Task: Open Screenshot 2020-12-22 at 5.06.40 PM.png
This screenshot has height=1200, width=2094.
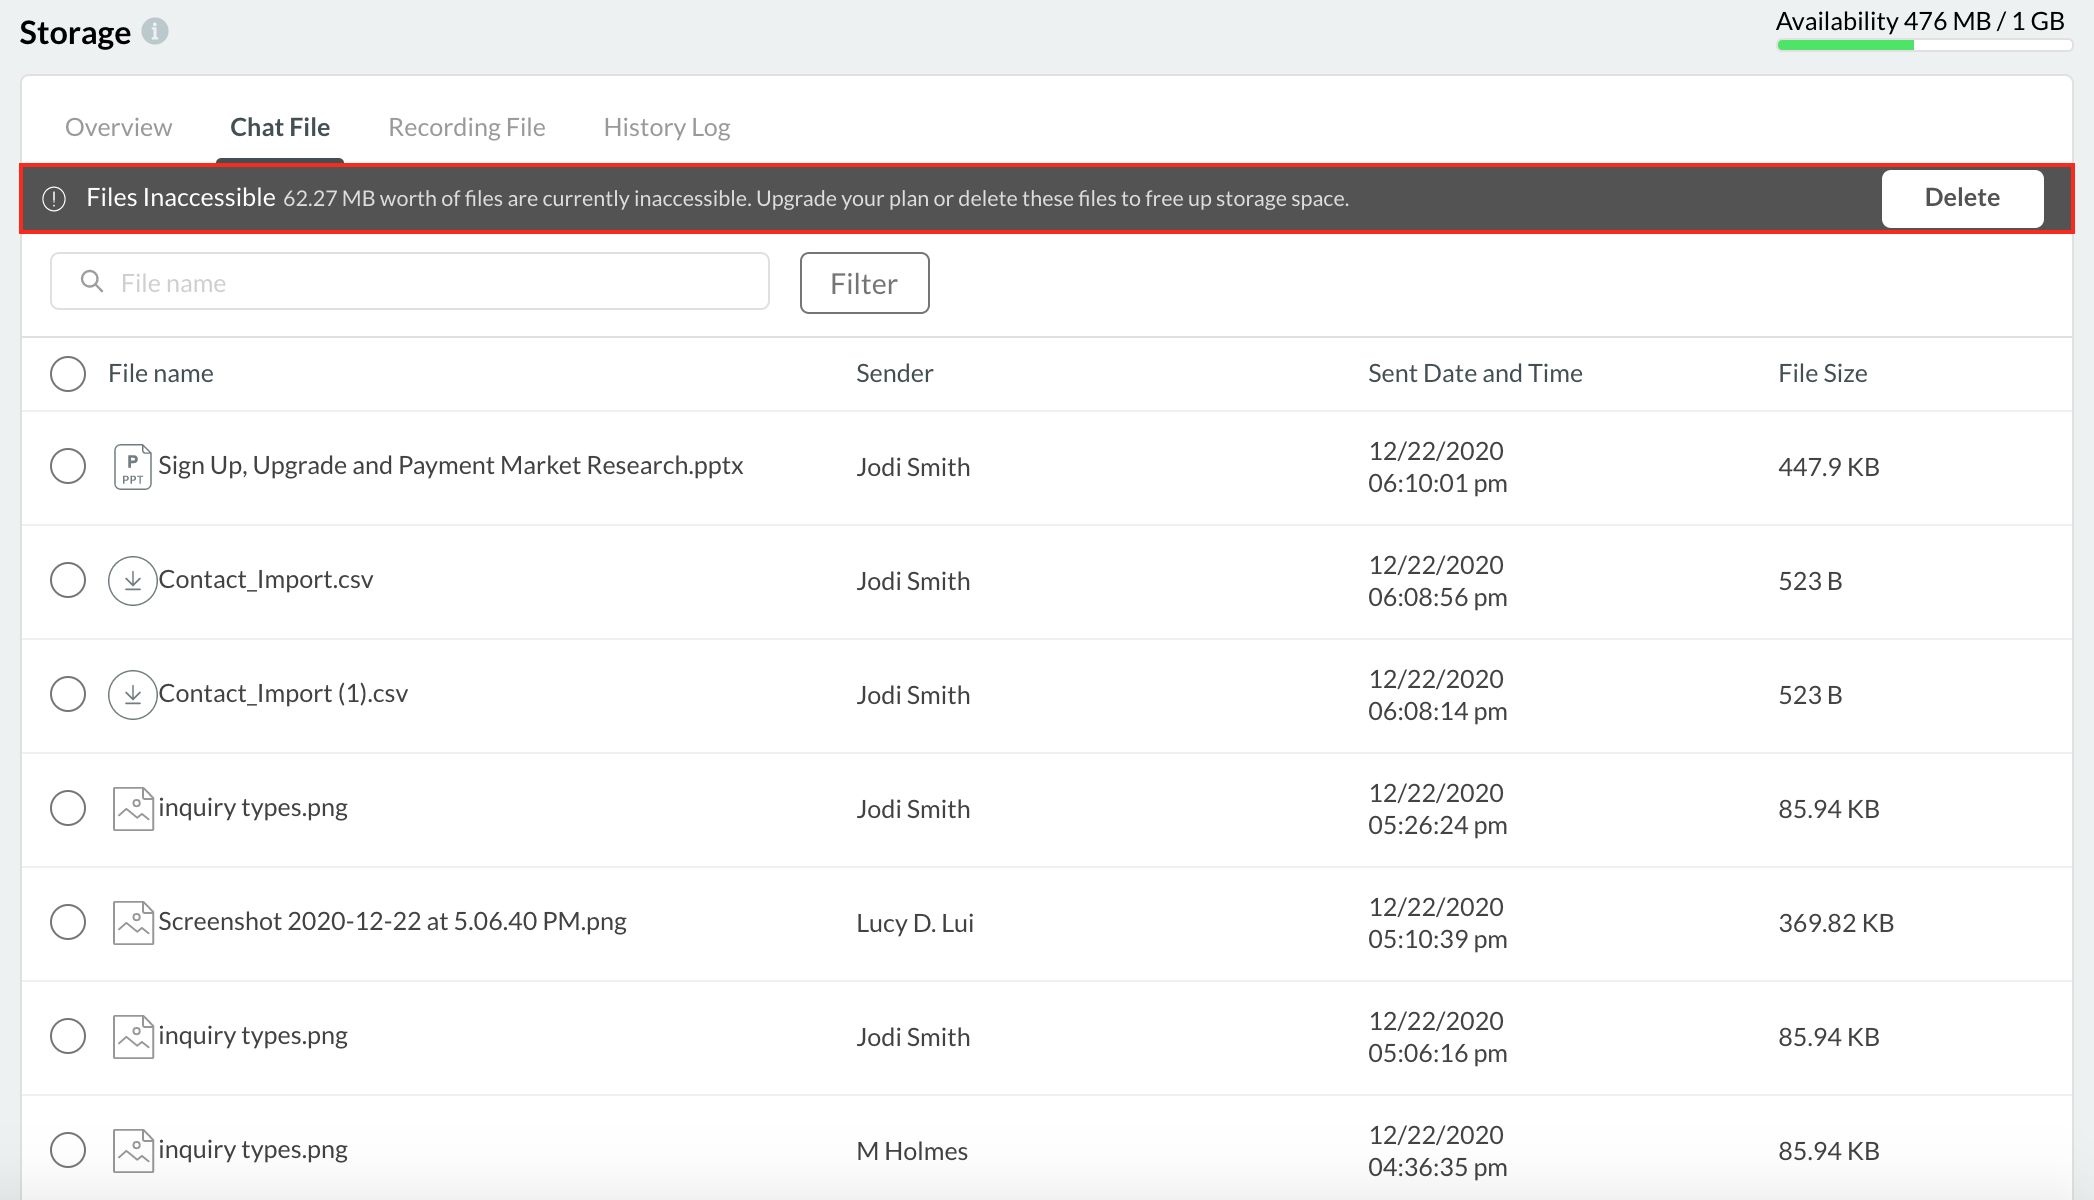Action: point(392,922)
